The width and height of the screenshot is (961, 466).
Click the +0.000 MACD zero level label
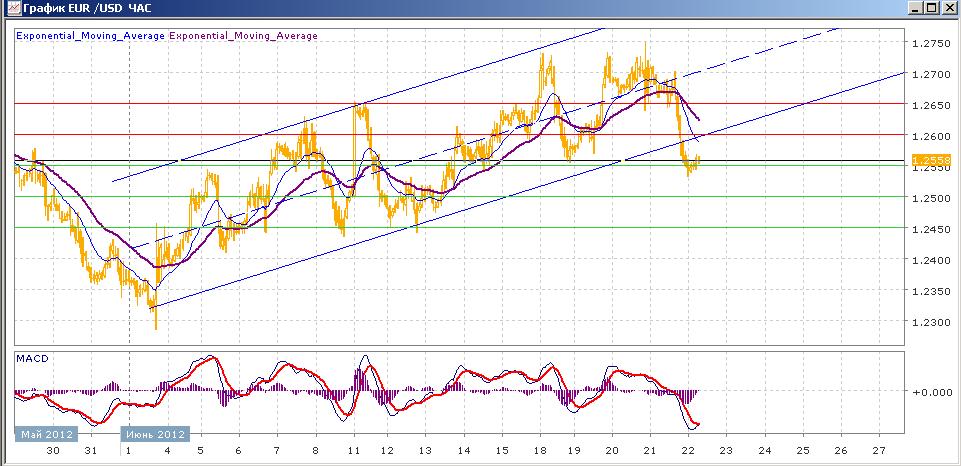932,392
